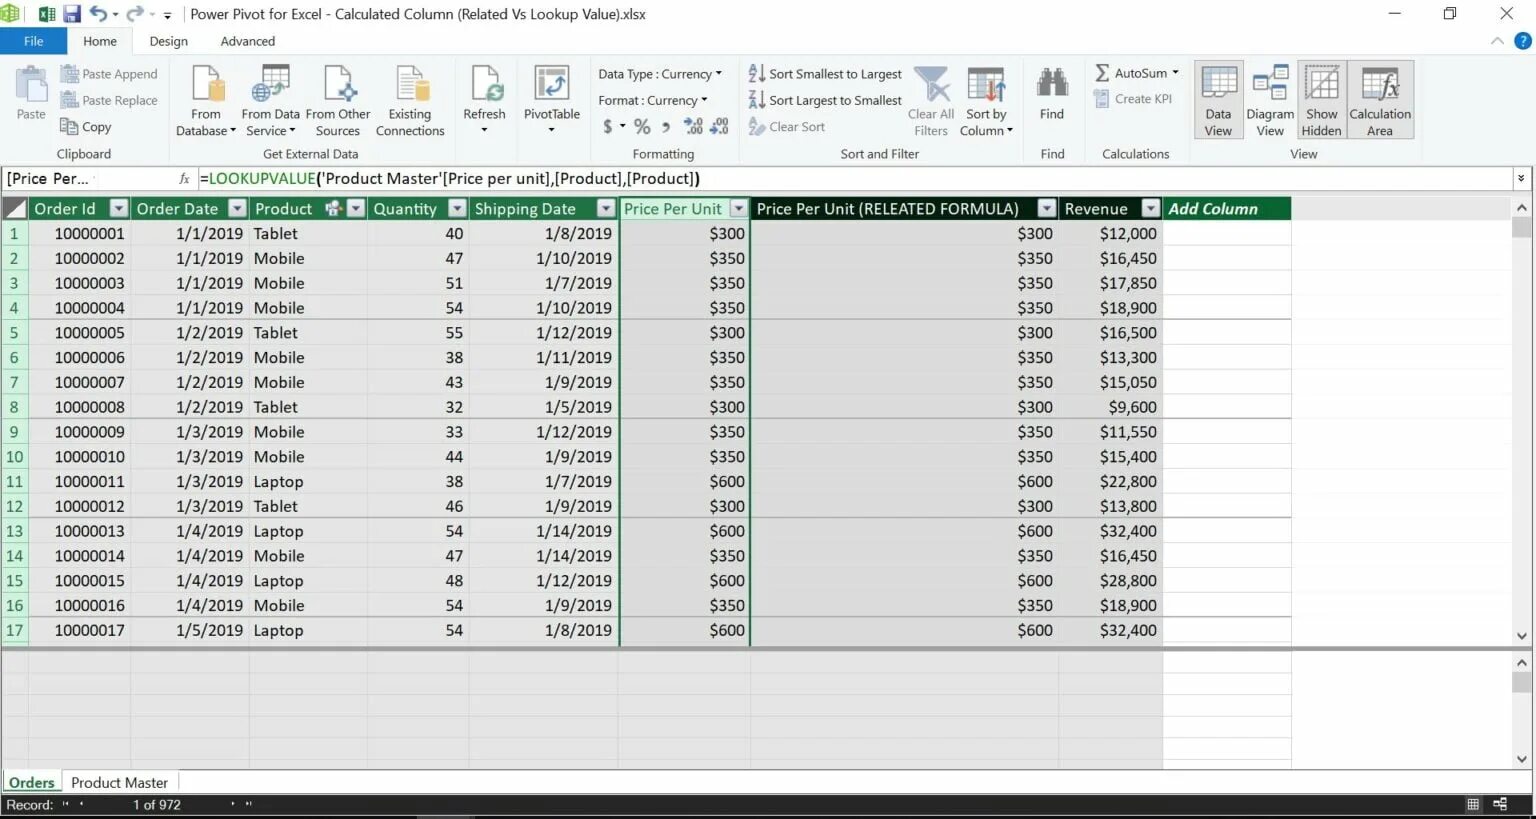Image resolution: width=1536 pixels, height=819 pixels.
Task: Open Format Currency dropdown
Action: [653, 100]
